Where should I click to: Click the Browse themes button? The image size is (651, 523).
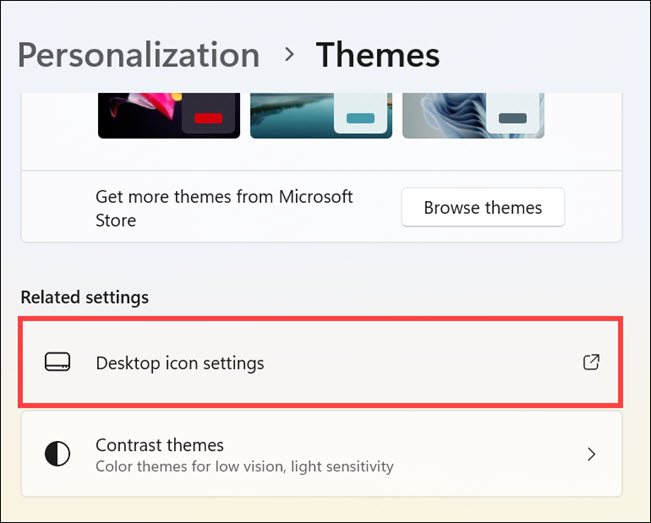pos(482,208)
